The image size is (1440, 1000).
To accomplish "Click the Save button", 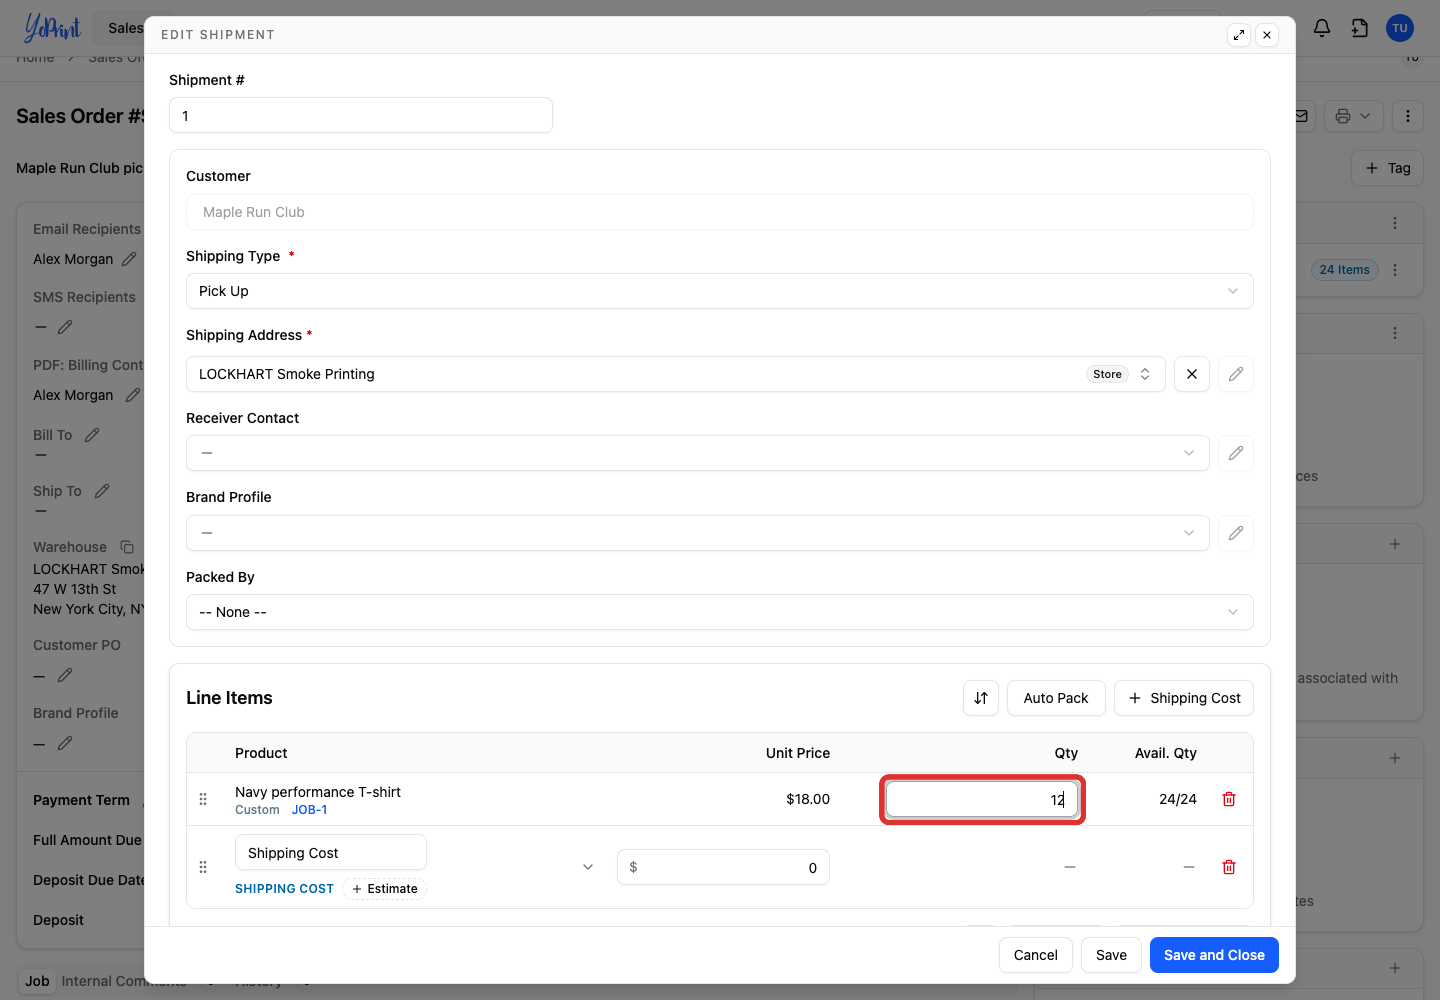I will click(x=1111, y=955).
